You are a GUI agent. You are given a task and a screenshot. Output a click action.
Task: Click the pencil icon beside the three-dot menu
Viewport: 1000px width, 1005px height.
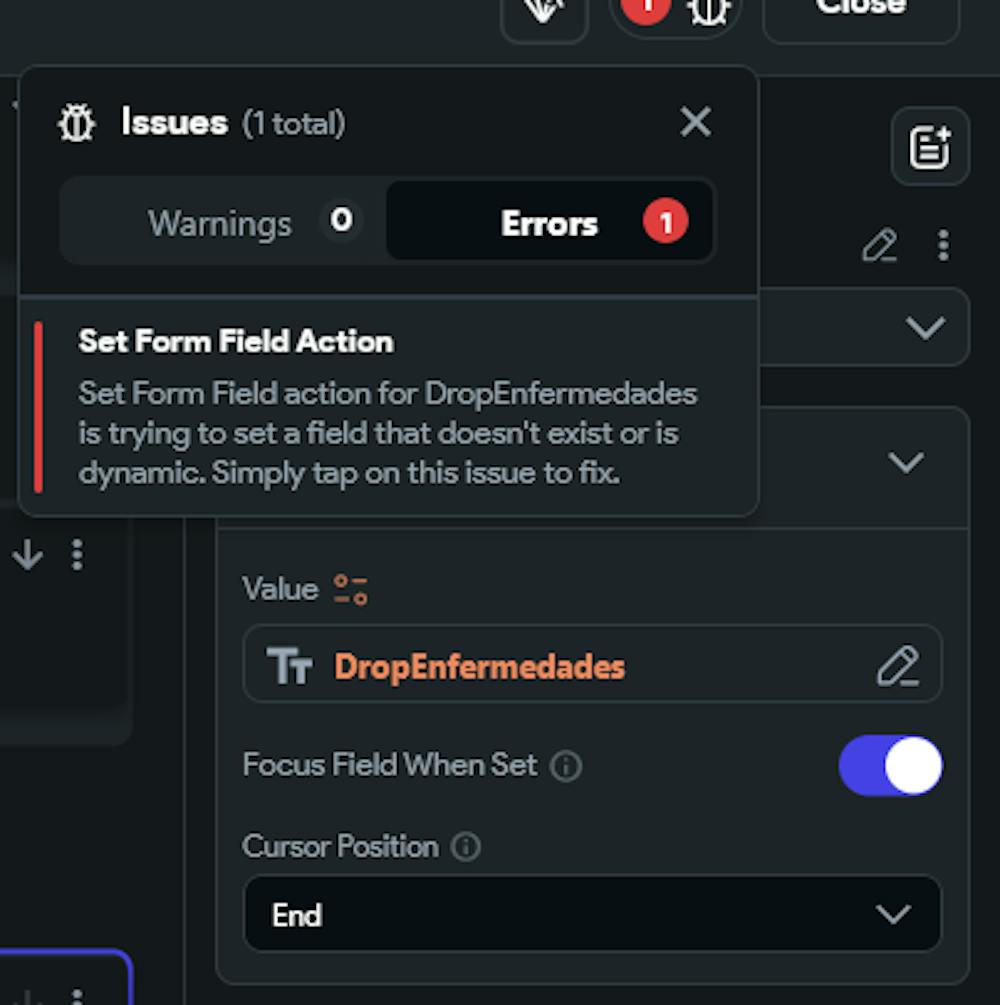pyautogui.click(x=879, y=245)
